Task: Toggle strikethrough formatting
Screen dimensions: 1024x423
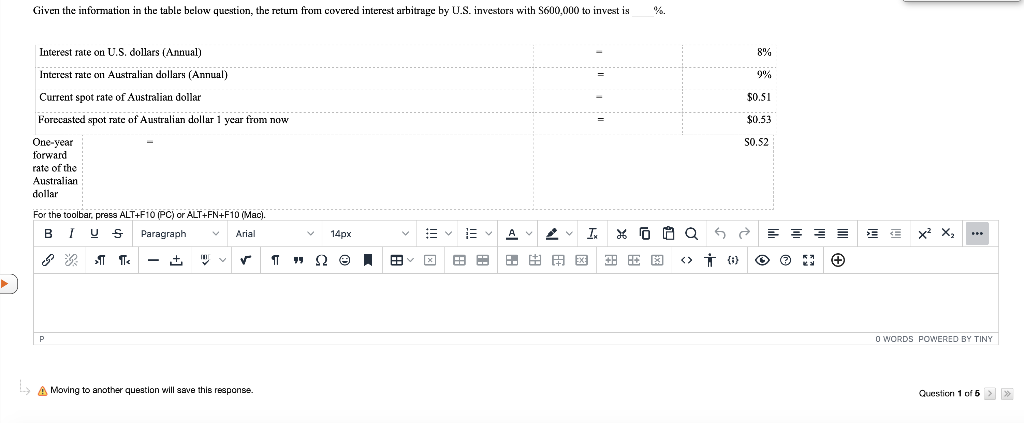Action: point(117,234)
